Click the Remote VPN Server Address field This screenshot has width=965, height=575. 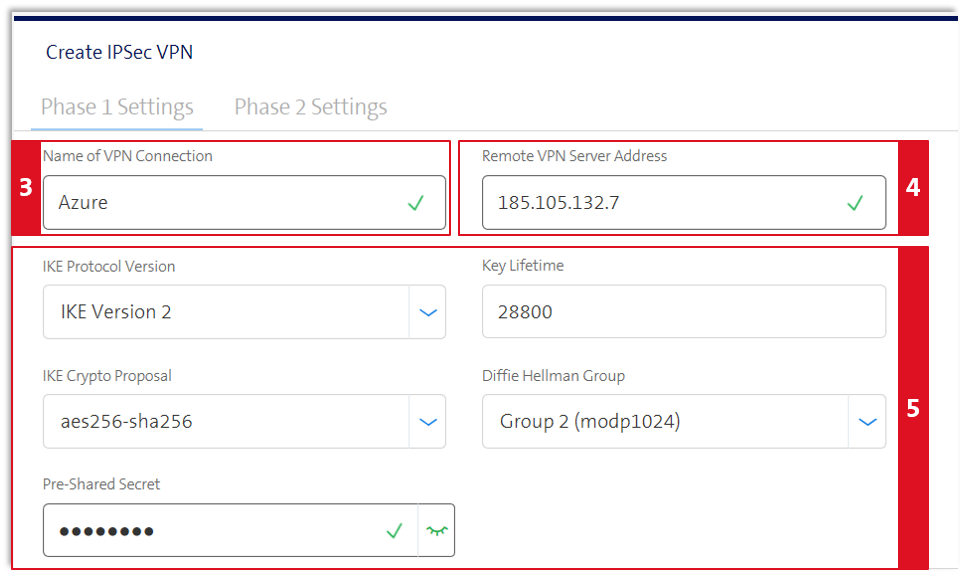tap(684, 203)
